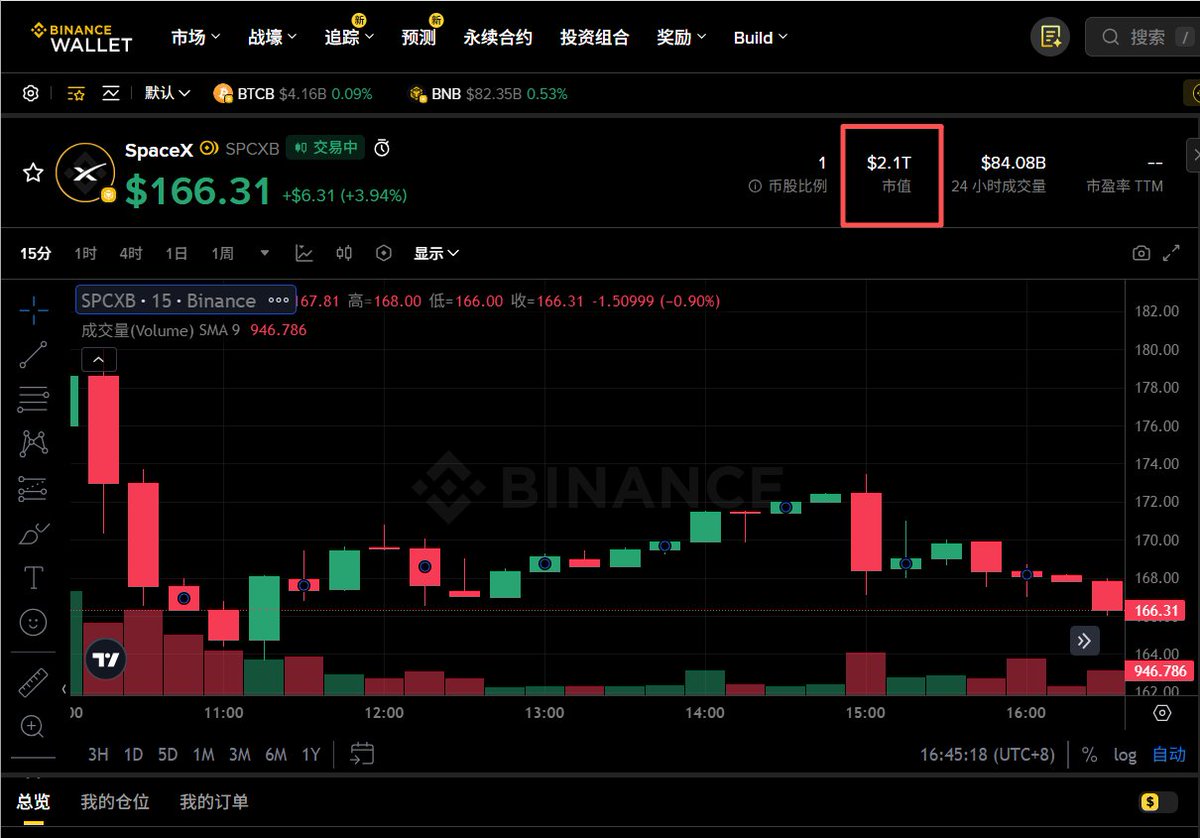The width and height of the screenshot is (1200, 838).
Task: Open the 追踪 dropdown menu
Action: [x=349, y=37]
